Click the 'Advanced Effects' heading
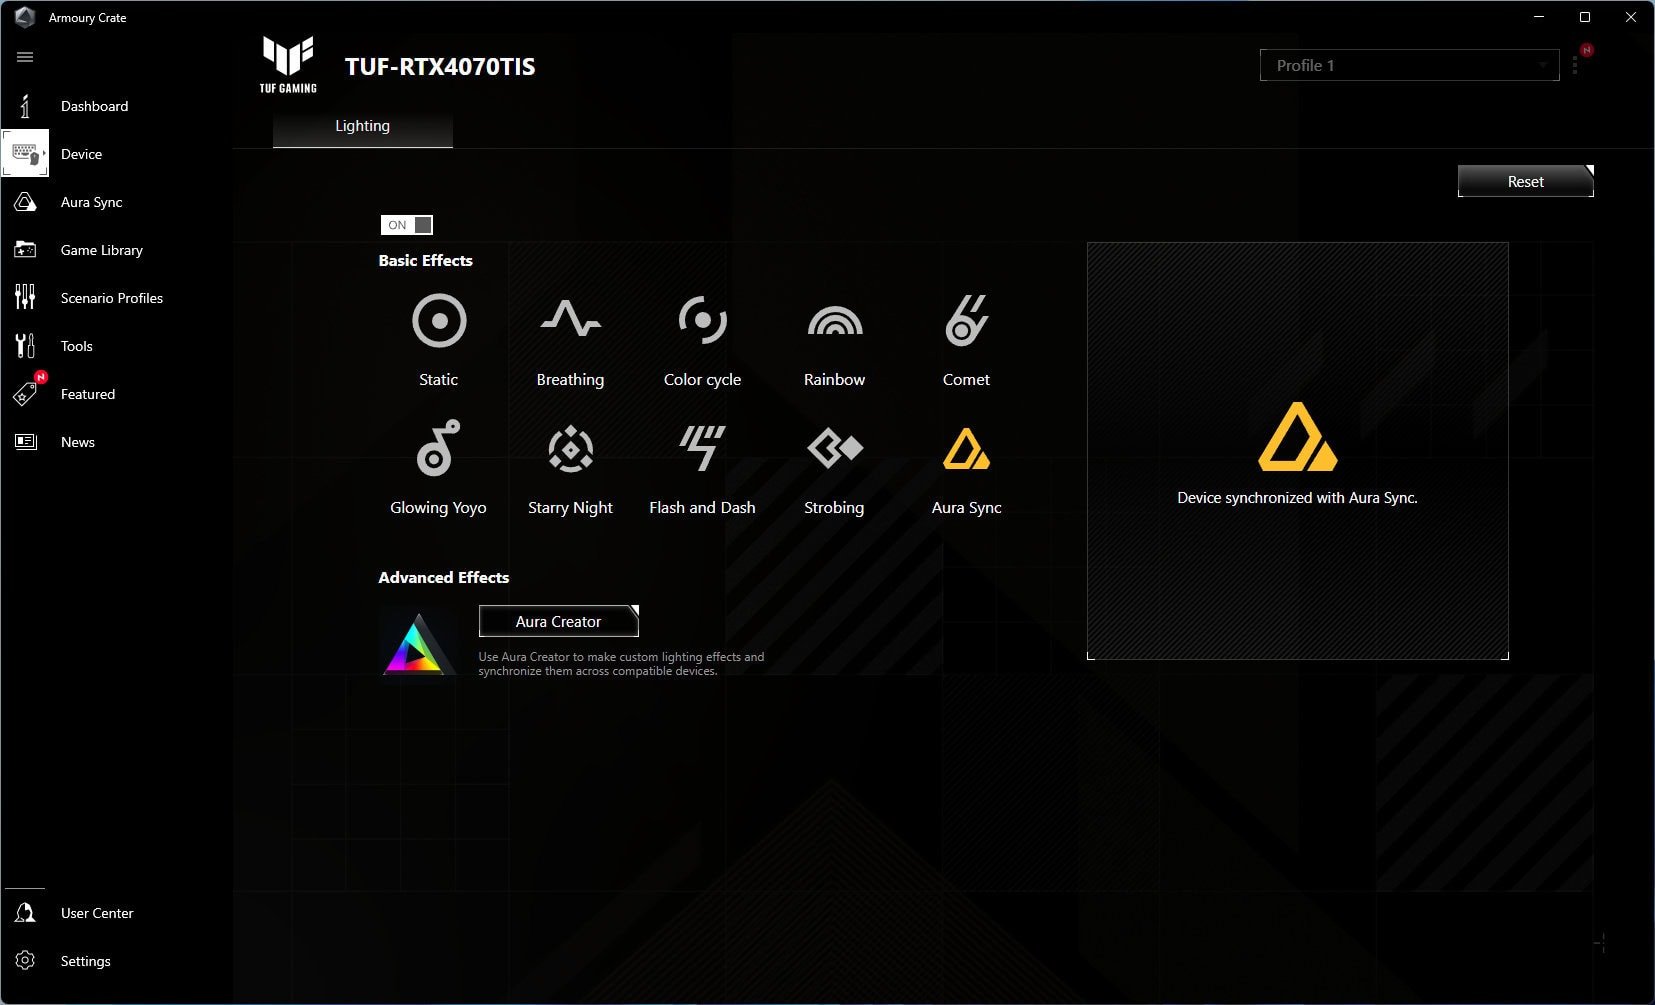This screenshot has height=1005, width=1655. [x=444, y=577]
